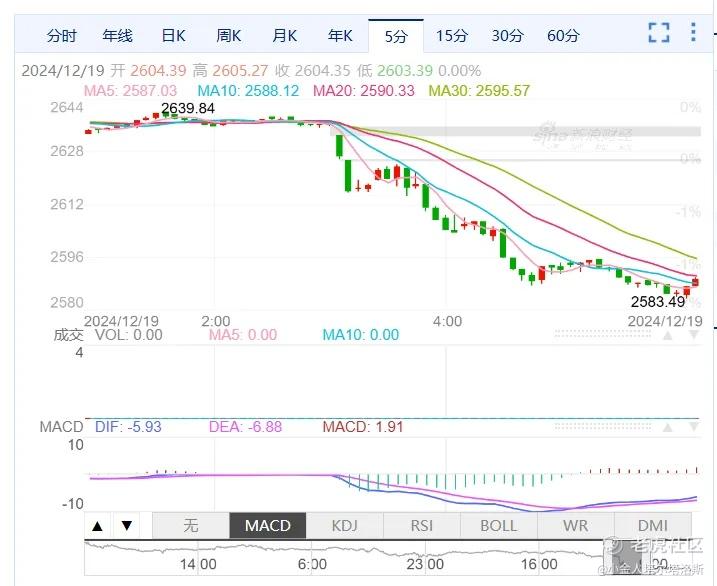
Task: Click the MA30: 2595.57 legend value
Action: click(479, 91)
